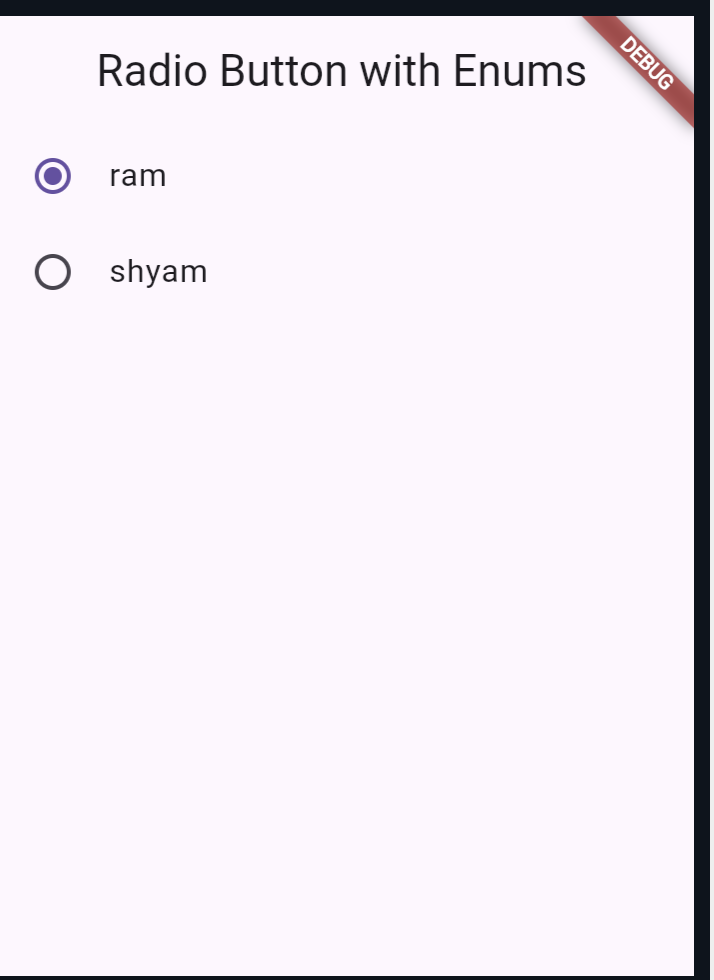The width and height of the screenshot is (714, 980).
Task: Click the 'ram' option label text
Action: click(x=138, y=176)
